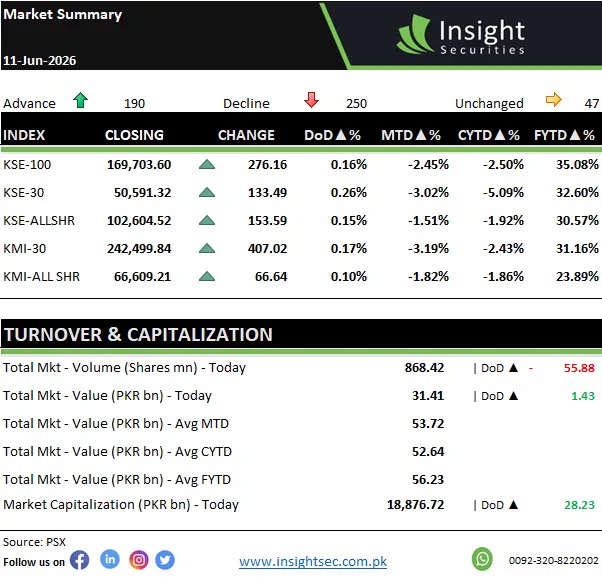Click the Decline count 250

pyautogui.click(x=356, y=103)
